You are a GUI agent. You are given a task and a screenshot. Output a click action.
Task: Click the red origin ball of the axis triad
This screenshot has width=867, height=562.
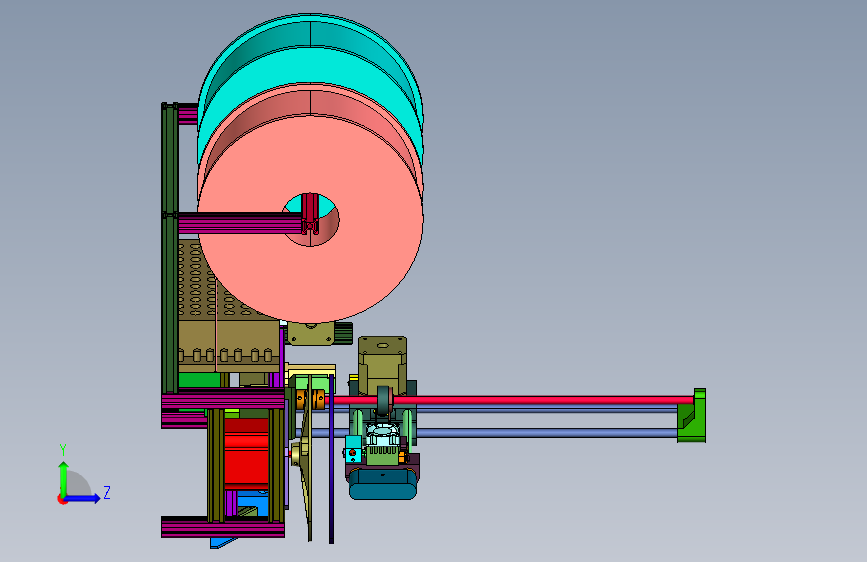(62, 499)
